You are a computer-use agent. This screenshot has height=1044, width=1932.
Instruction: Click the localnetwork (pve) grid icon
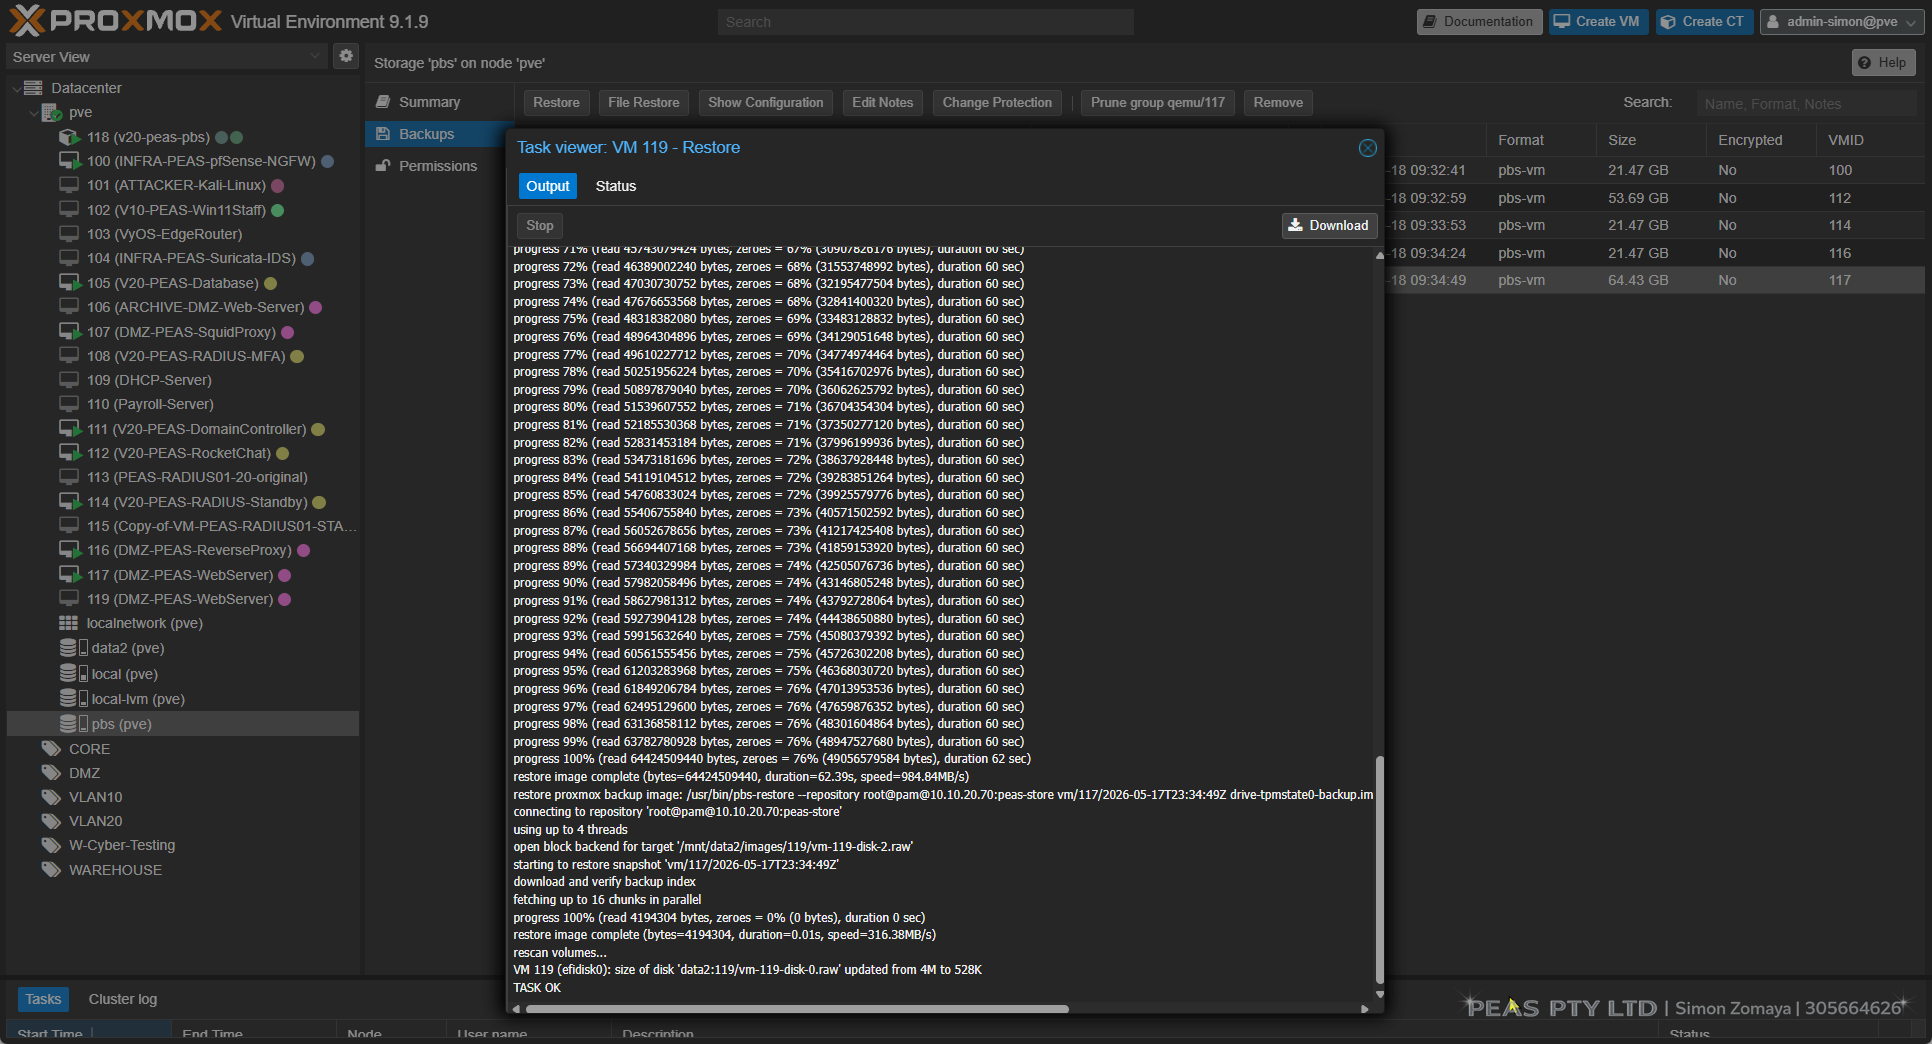(x=68, y=623)
